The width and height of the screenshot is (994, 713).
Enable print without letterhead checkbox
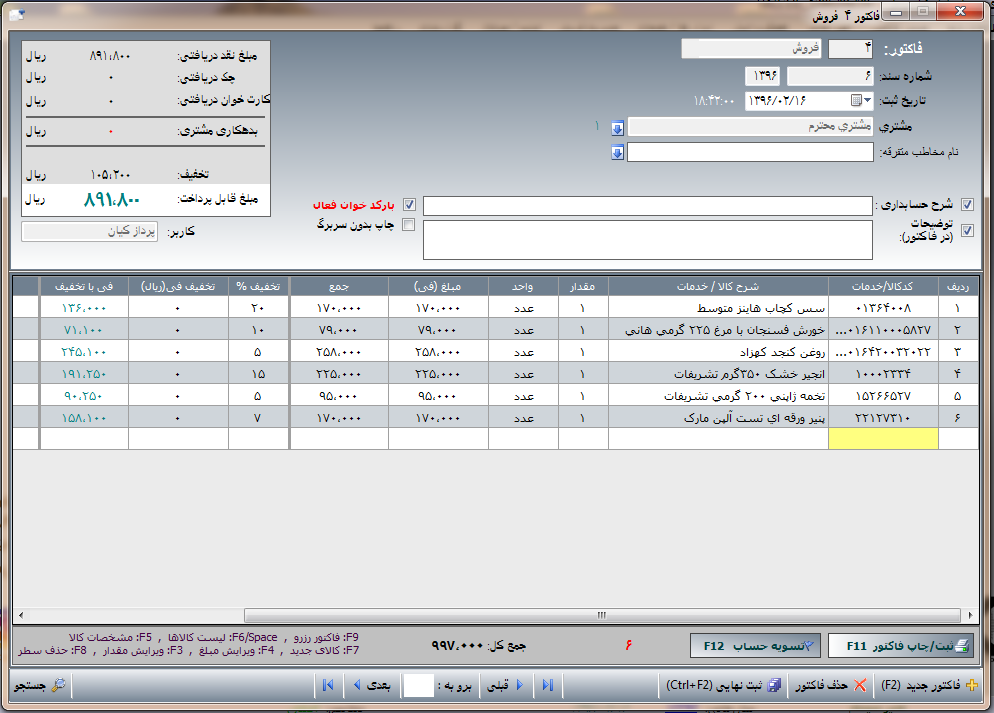[409, 225]
